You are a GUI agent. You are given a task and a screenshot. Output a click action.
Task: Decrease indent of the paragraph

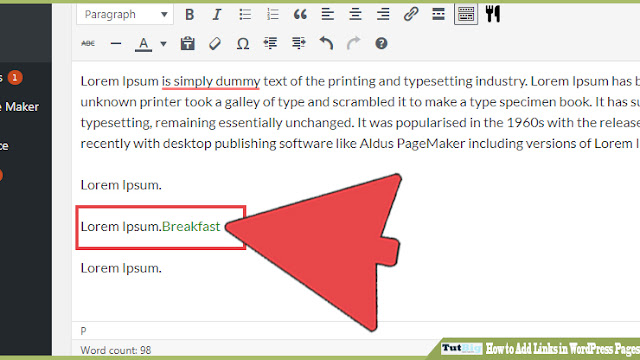(x=270, y=43)
